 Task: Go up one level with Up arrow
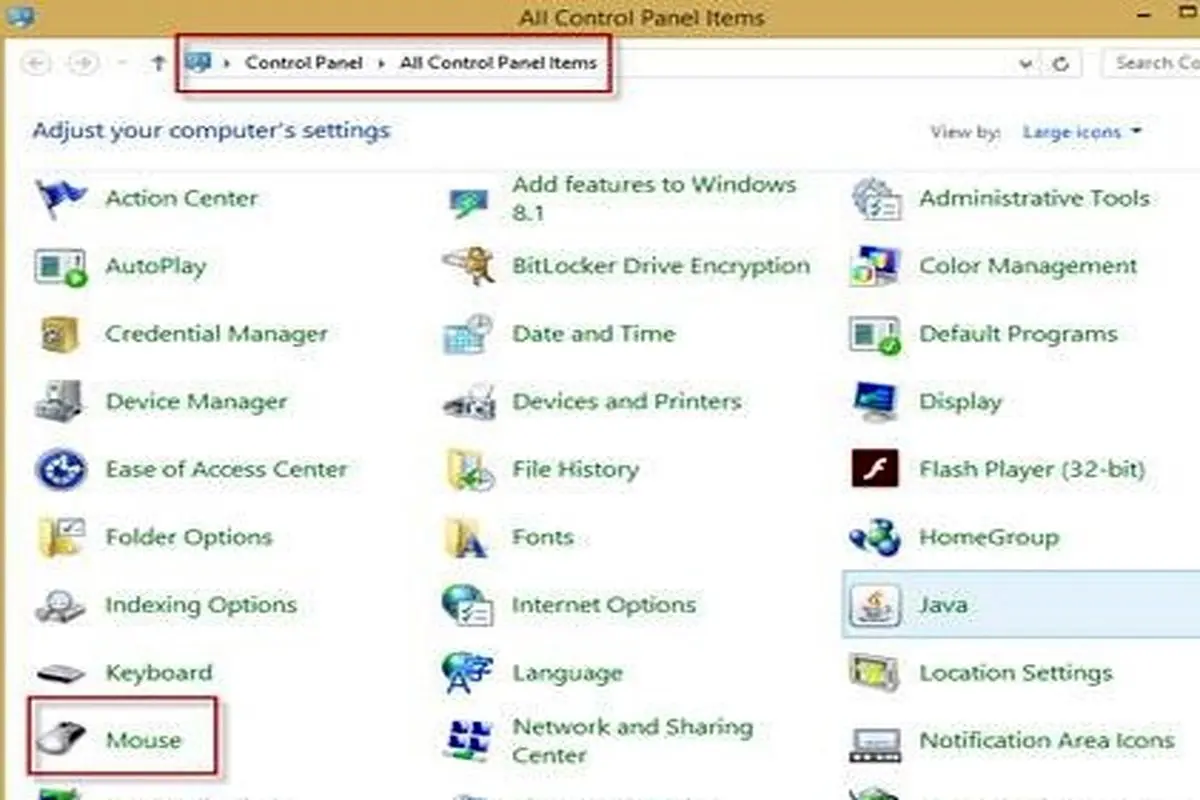(157, 63)
